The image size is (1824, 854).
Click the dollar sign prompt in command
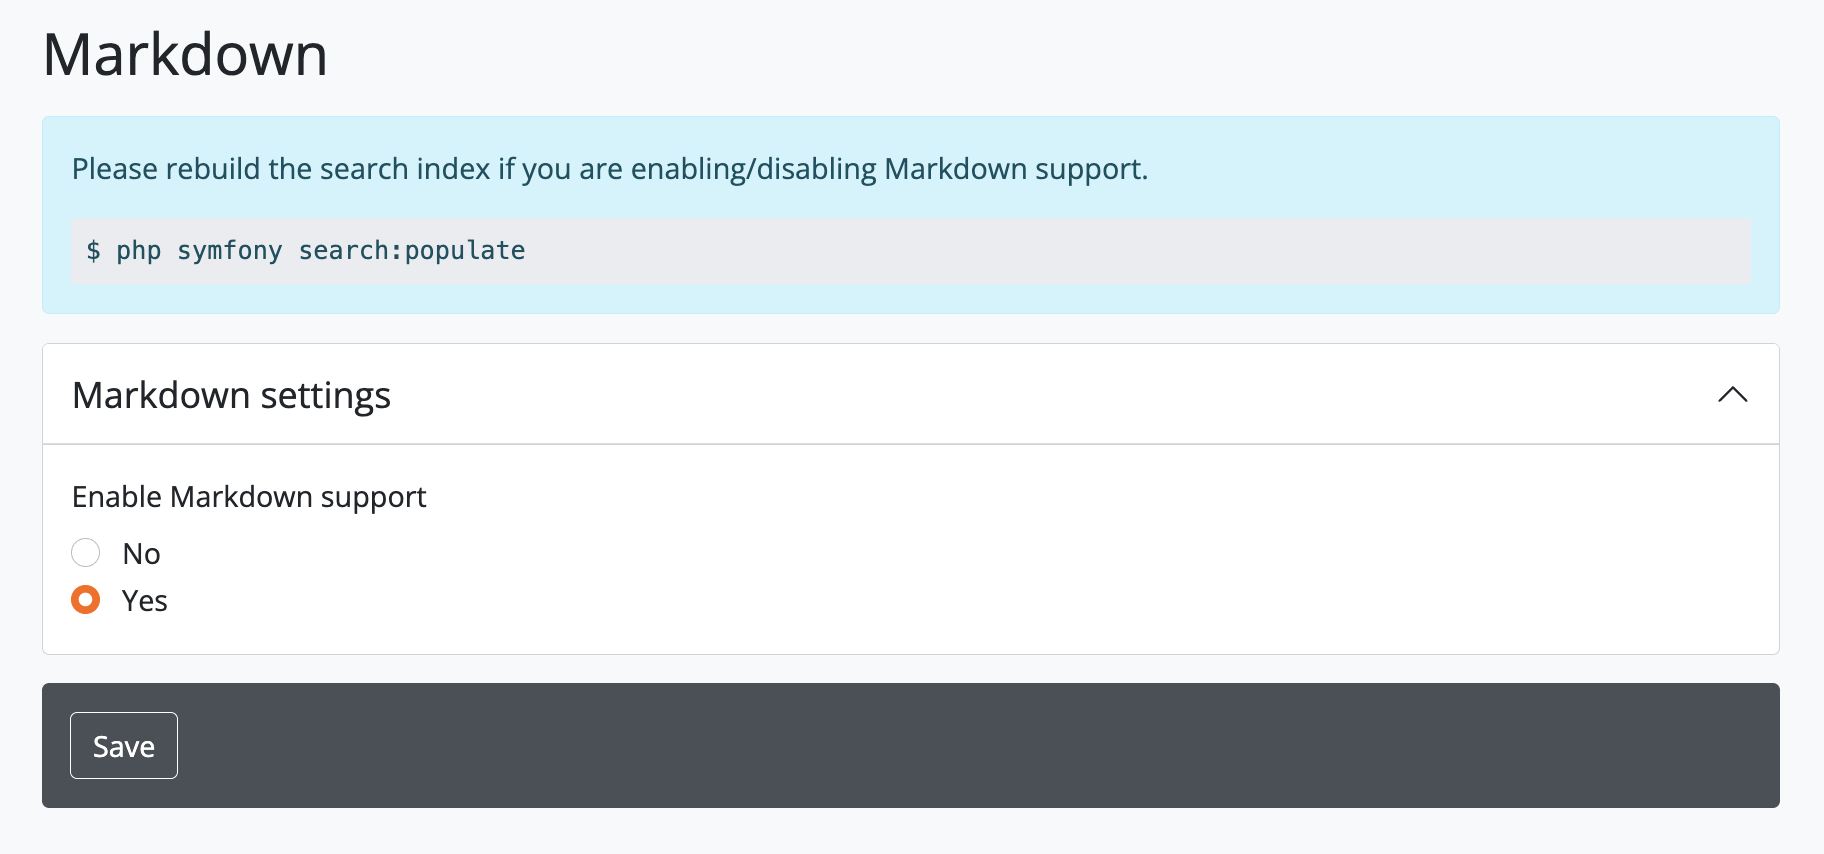tap(93, 250)
